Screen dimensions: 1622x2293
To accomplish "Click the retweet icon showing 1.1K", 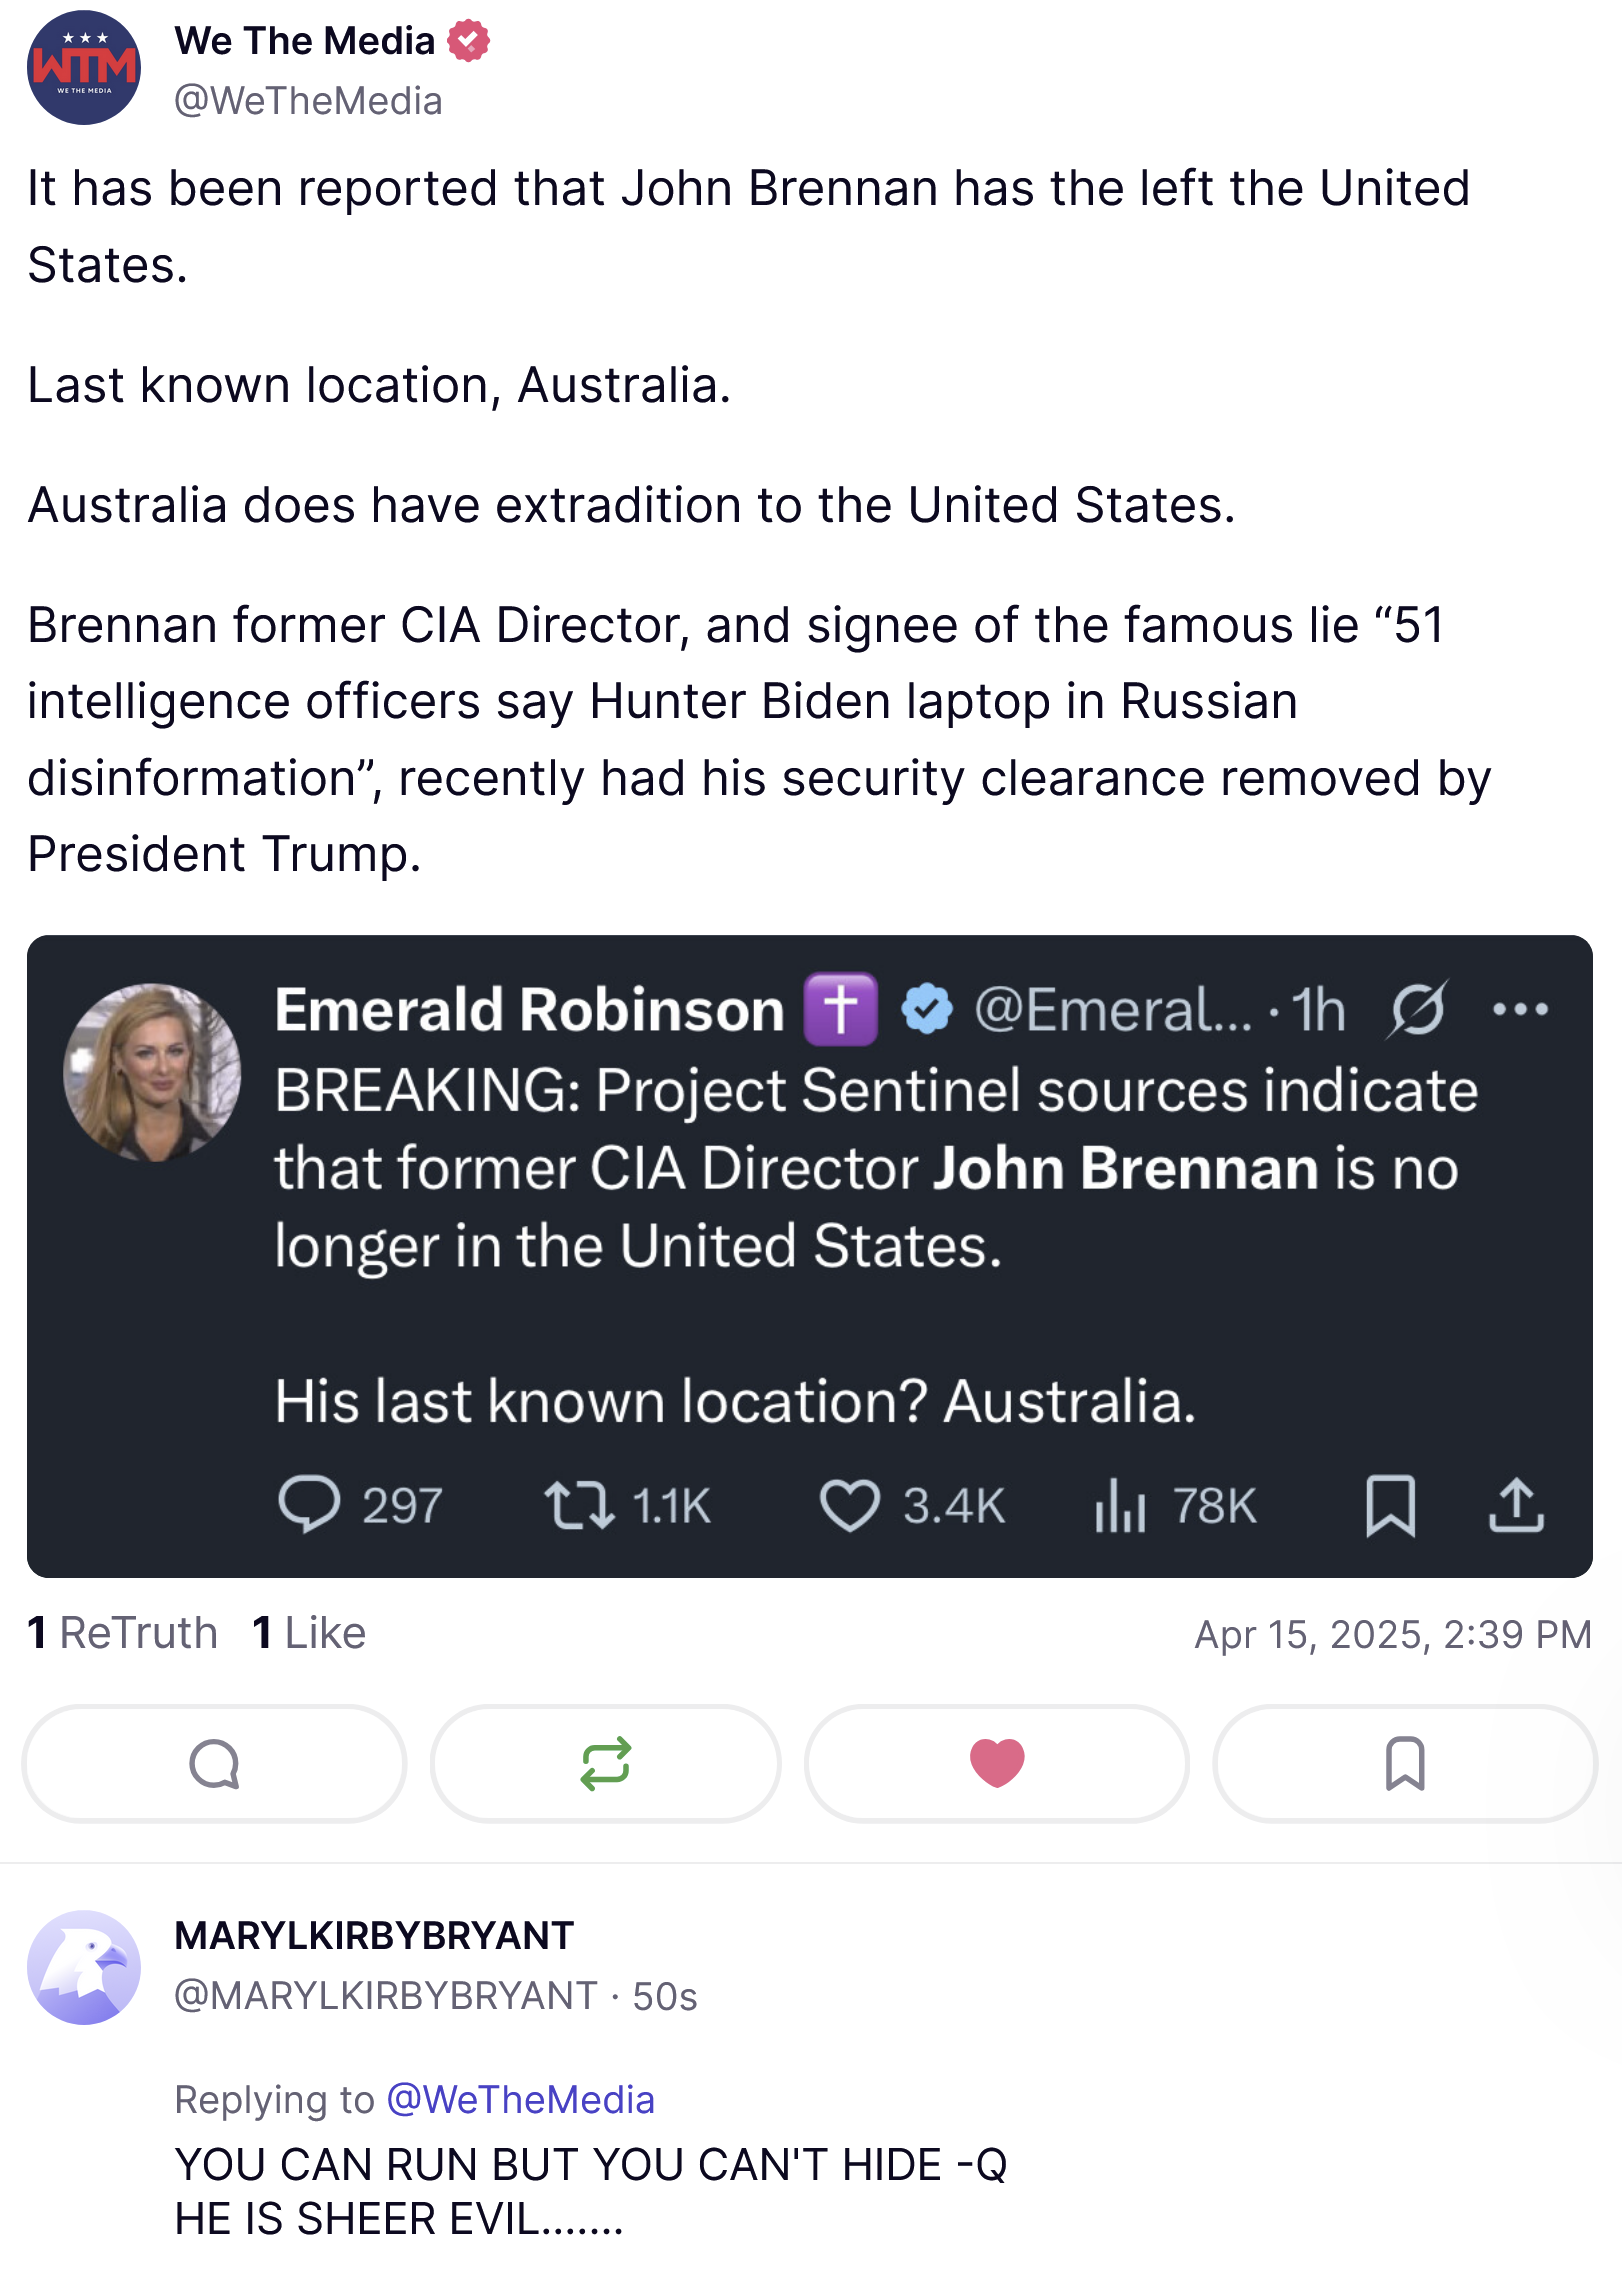I will pyautogui.click(x=578, y=1506).
